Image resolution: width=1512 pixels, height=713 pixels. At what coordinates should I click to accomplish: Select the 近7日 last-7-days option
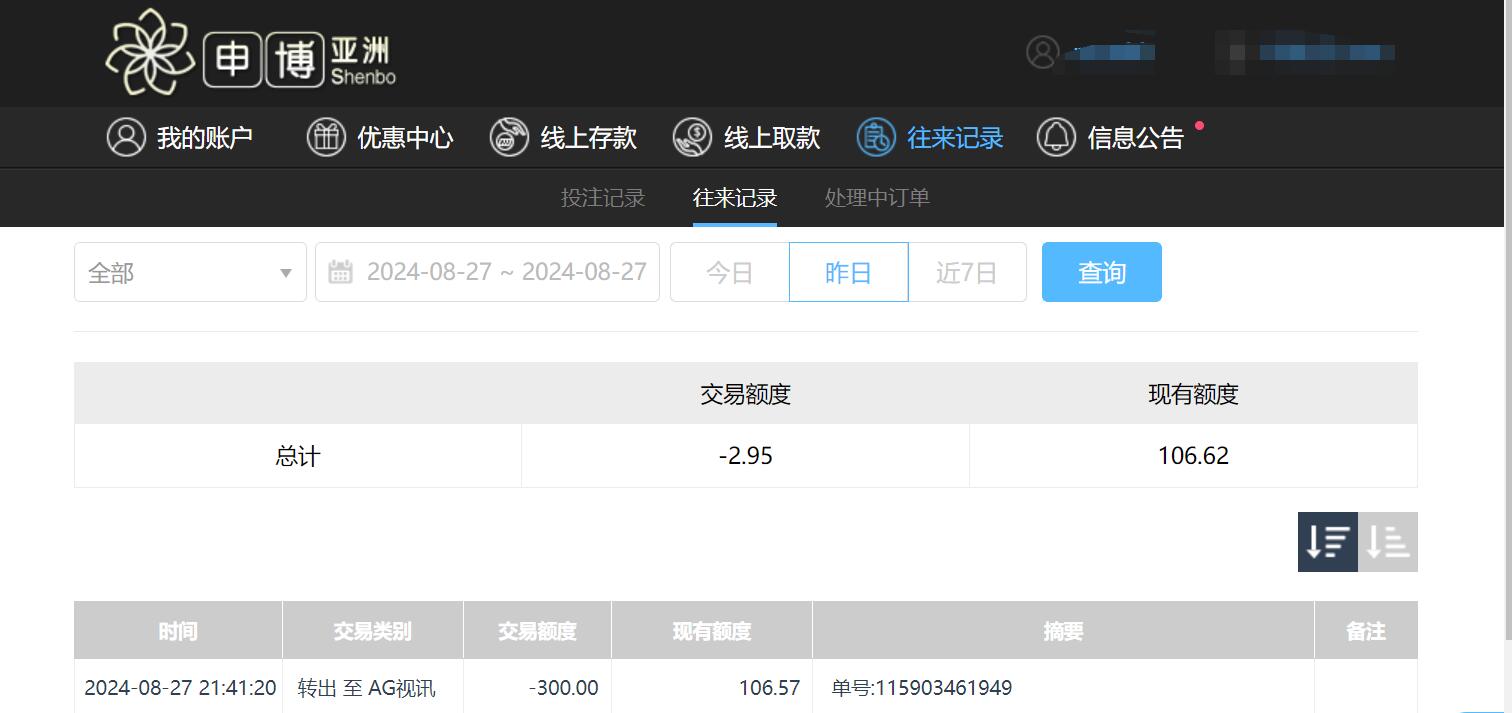pos(966,271)
